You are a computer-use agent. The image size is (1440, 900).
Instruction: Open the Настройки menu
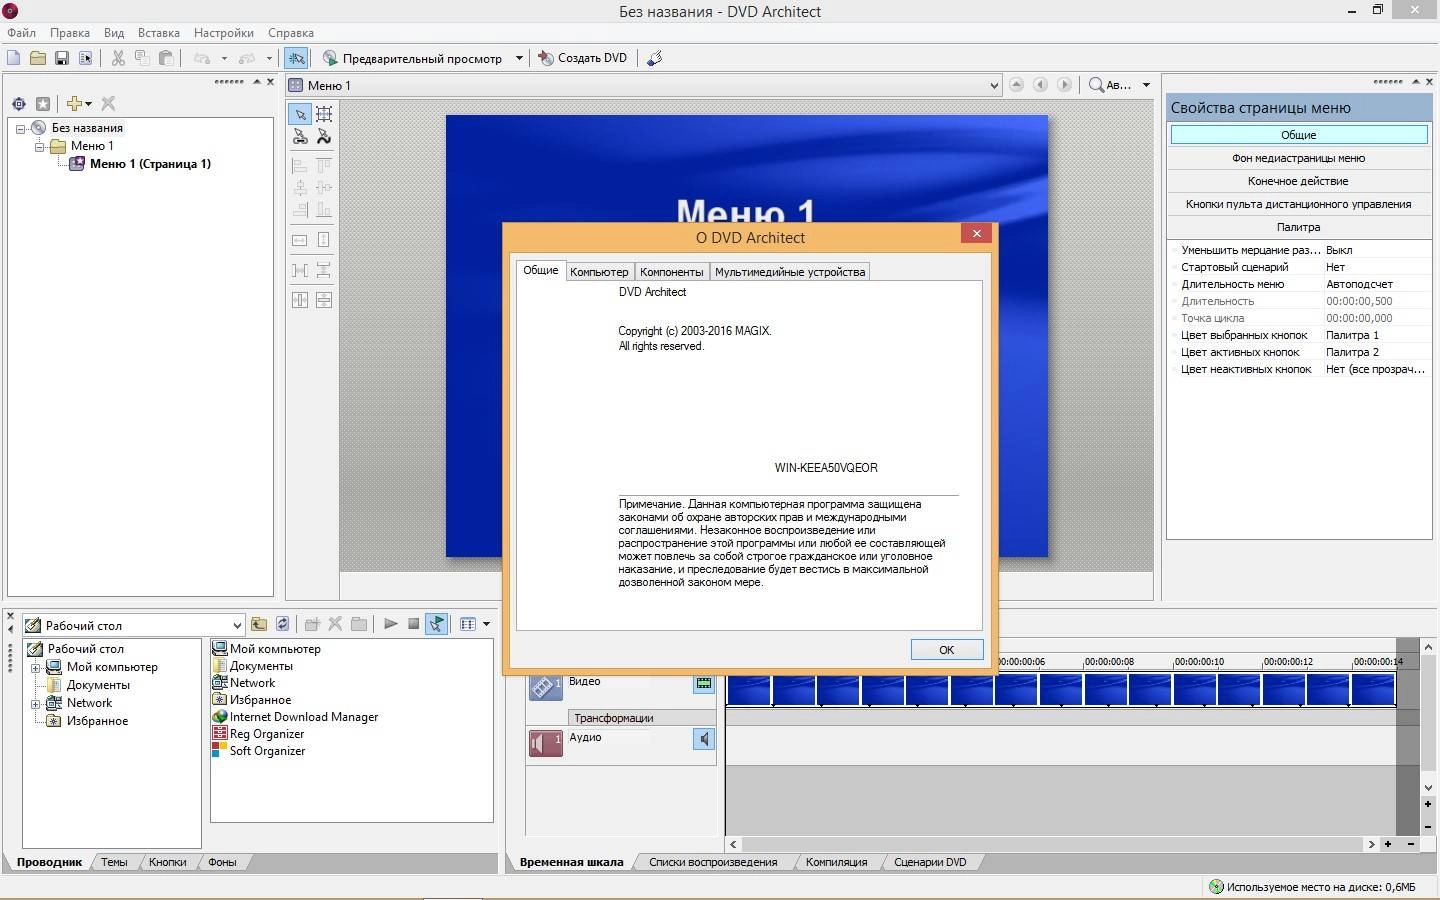pos(224,33)
